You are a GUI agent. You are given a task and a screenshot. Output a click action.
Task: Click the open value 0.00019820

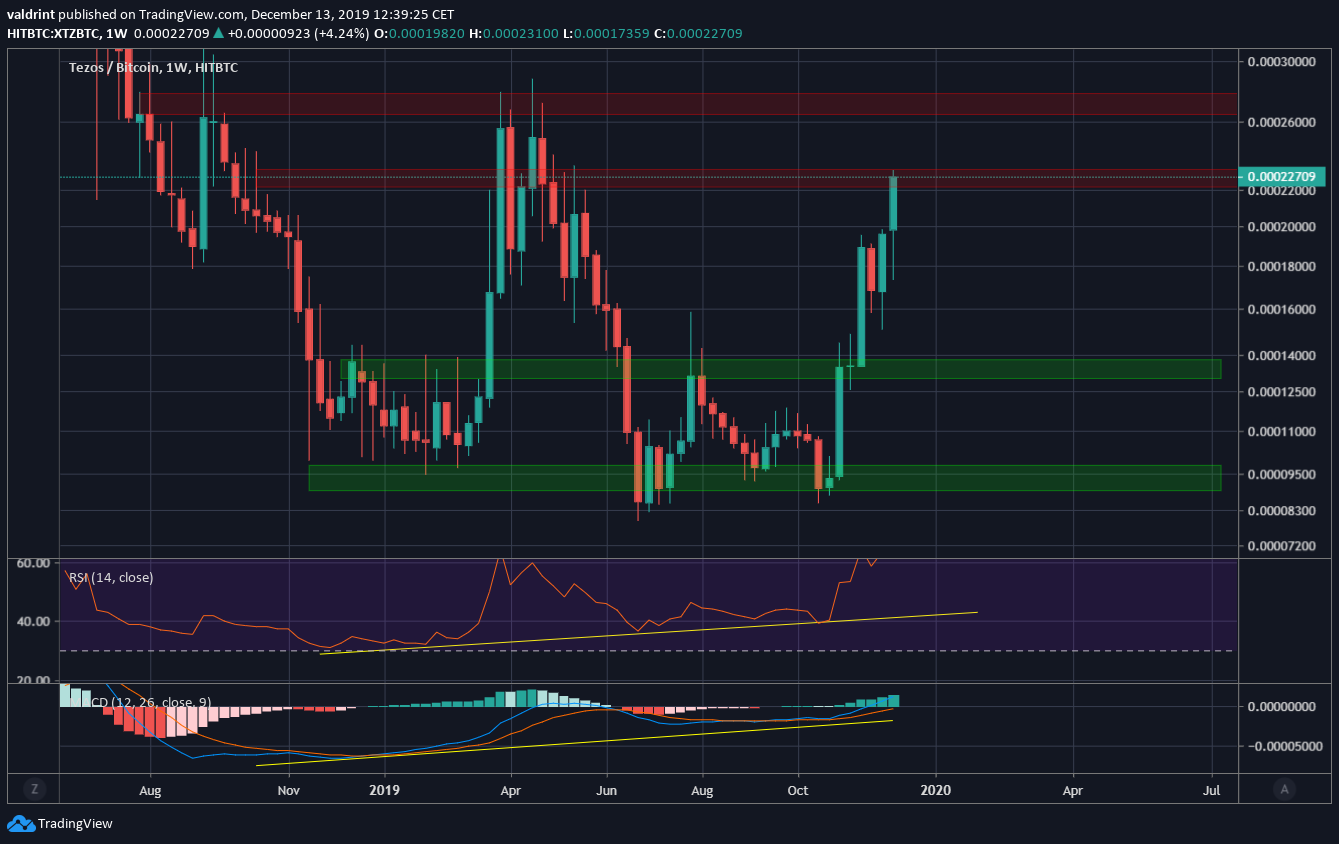[x=423, y=32]
